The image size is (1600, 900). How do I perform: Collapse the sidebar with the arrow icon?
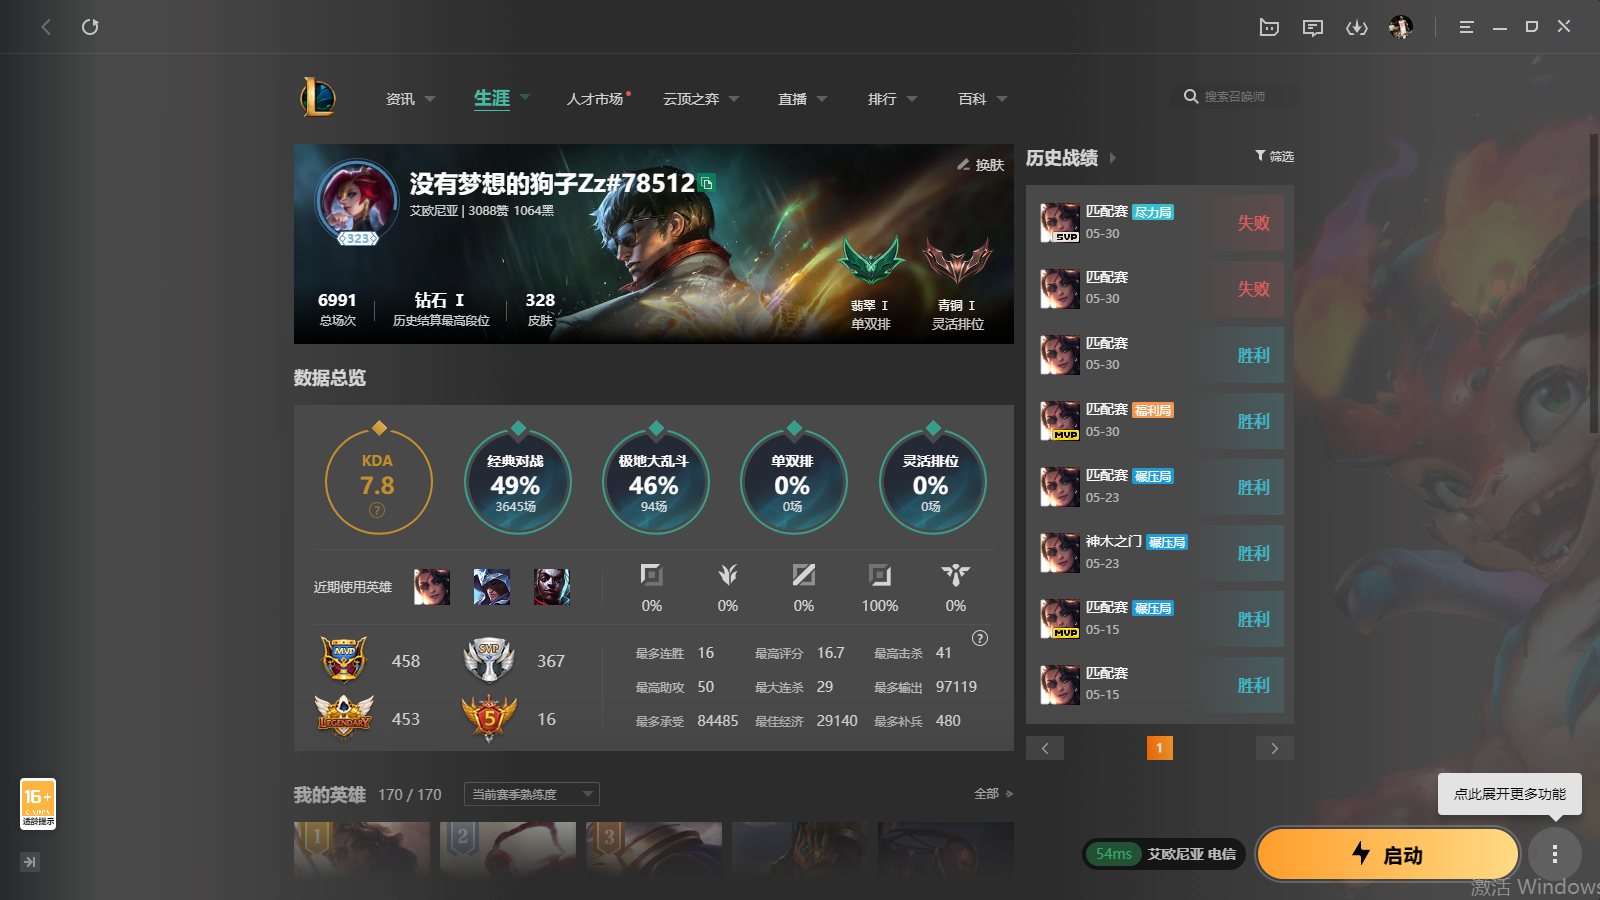[30, 862]
